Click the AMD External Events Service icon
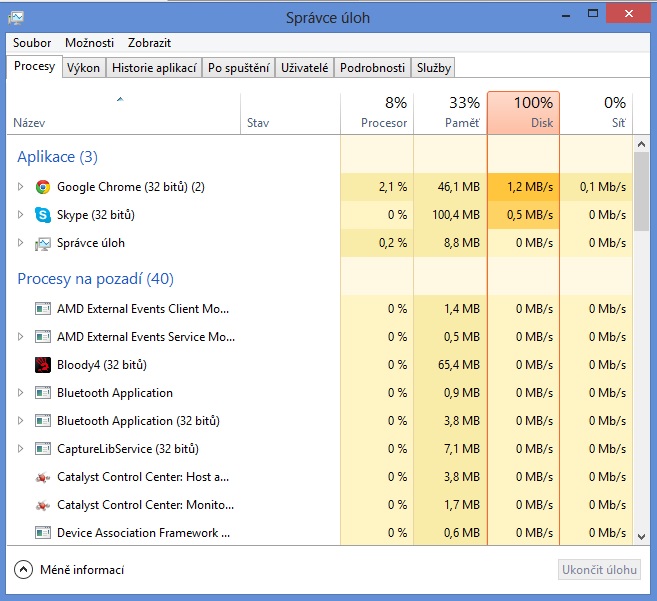Viewport: 657px width, 601px height. (43, 337)
